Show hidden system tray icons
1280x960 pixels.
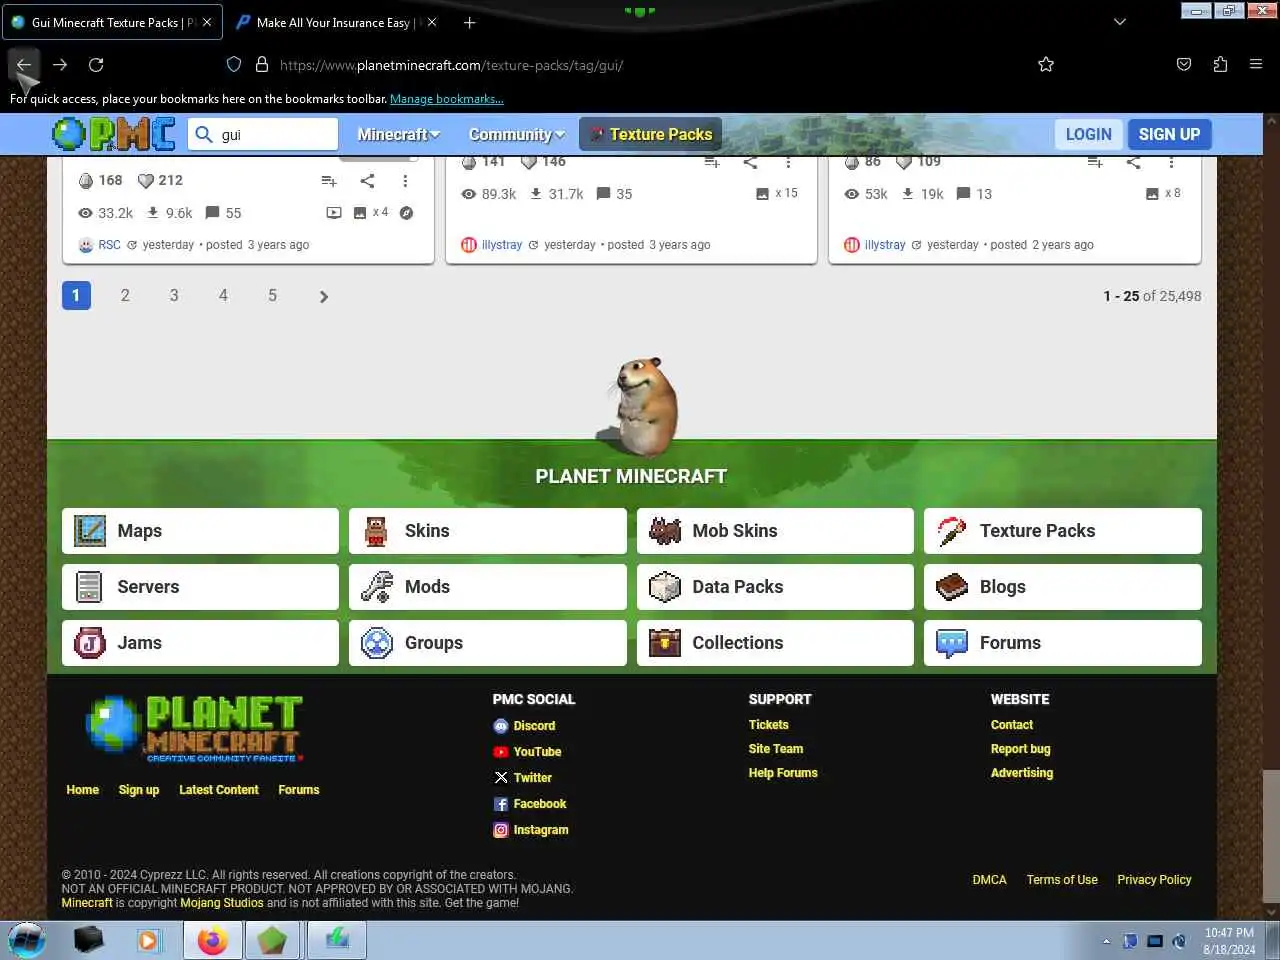[1106, 941]
